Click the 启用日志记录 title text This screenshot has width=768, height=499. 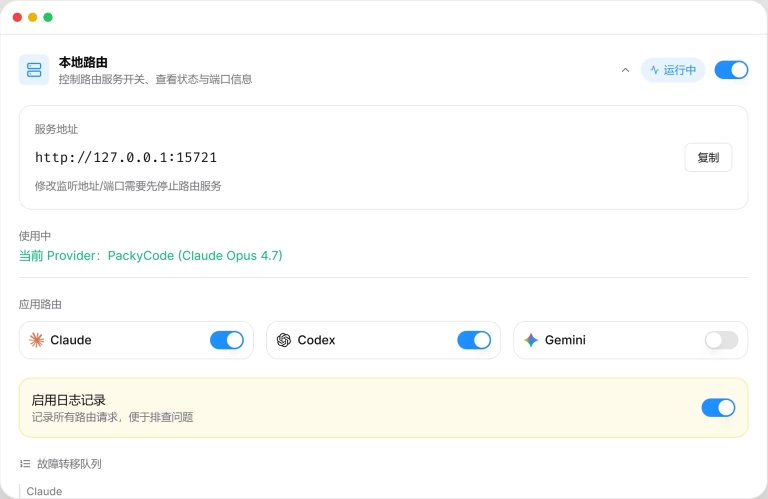click(x=69, y=400)
